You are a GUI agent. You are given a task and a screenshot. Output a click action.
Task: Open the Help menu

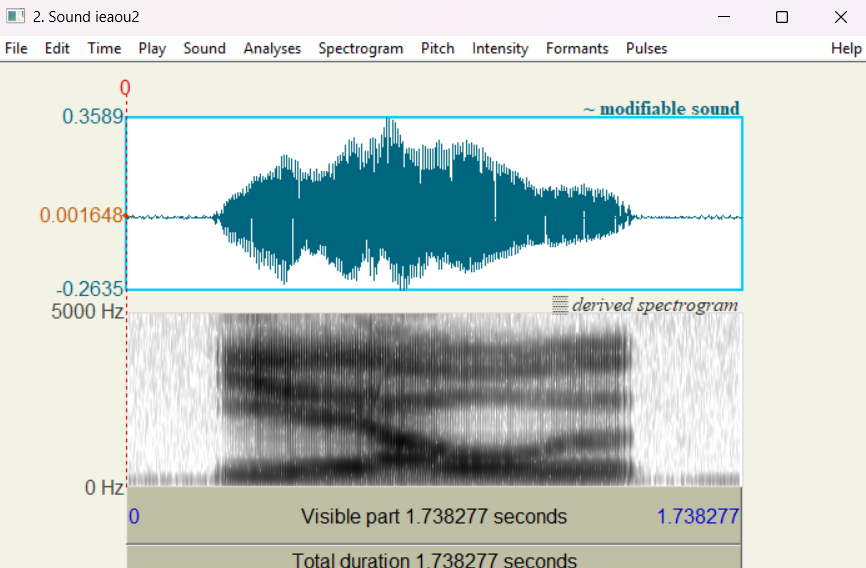[x=846, y=49]
